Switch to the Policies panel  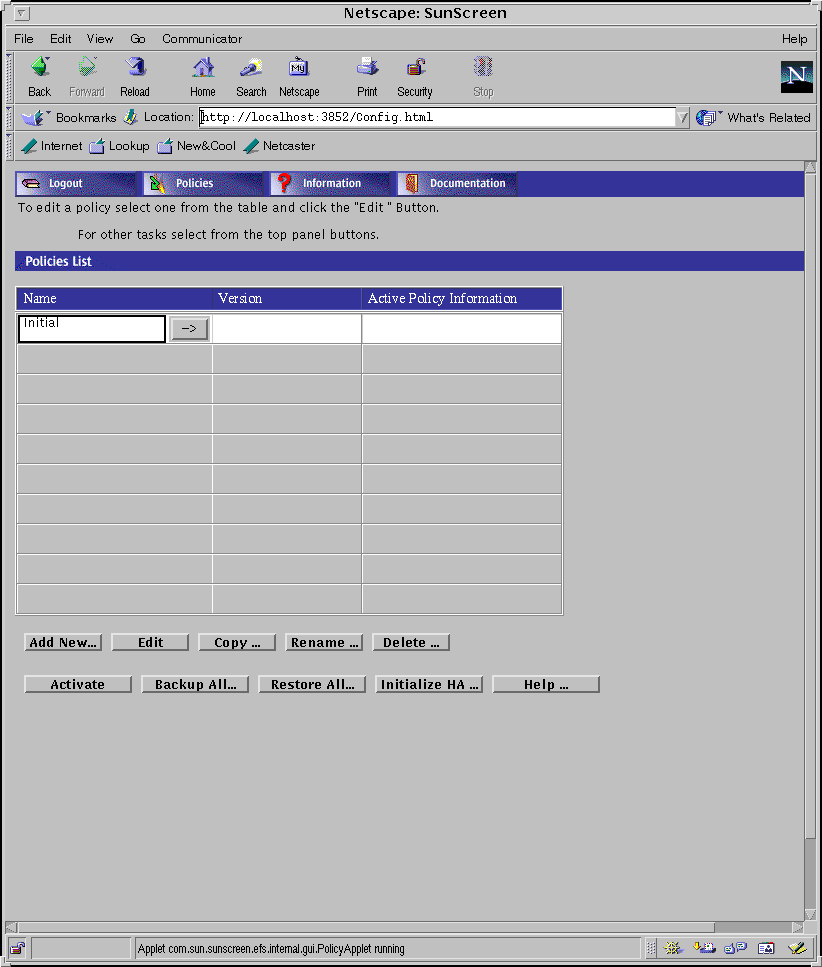[203, 183]
